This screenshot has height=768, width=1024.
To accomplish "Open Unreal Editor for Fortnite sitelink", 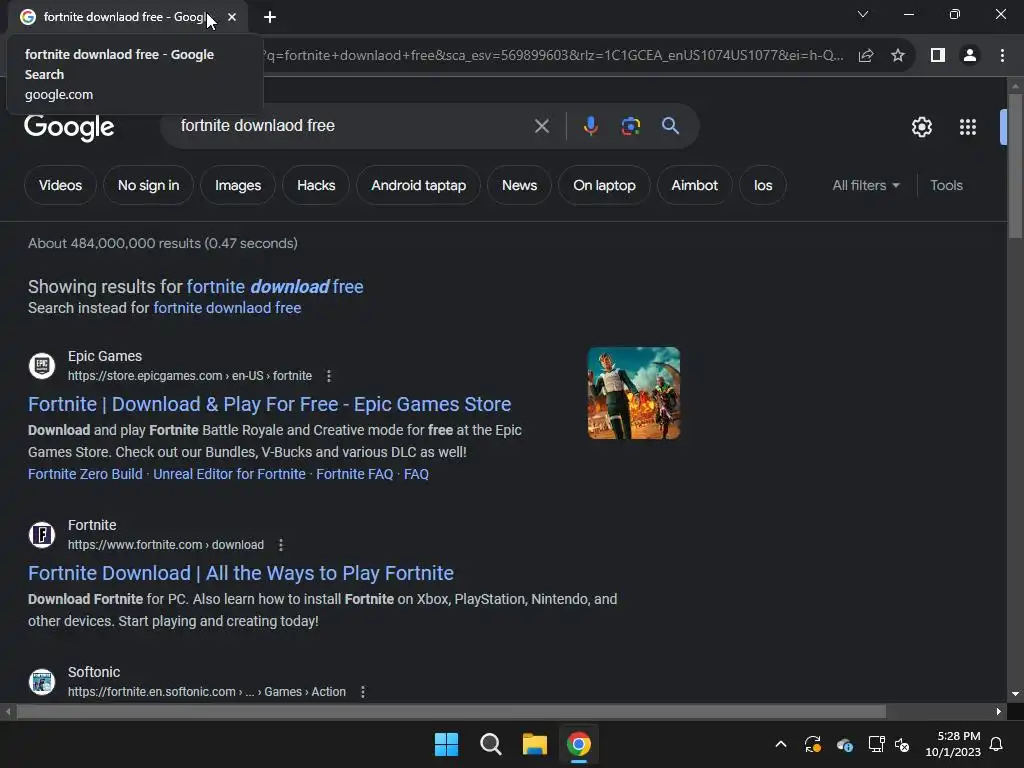I will coord(229,474).
